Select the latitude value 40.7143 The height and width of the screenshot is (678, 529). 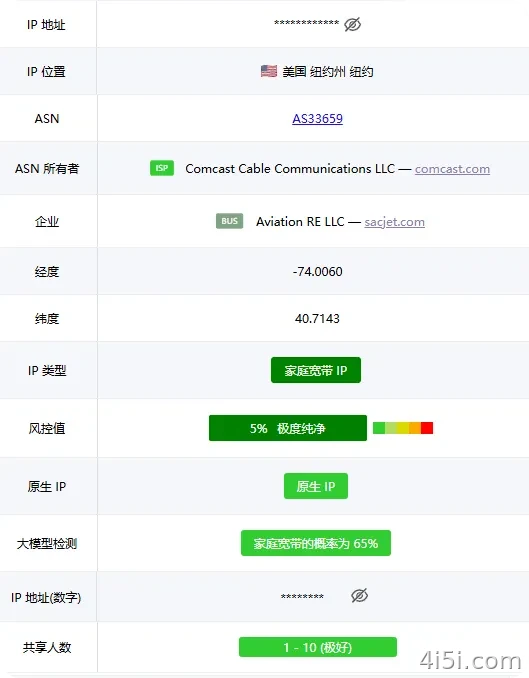point(317,319)
